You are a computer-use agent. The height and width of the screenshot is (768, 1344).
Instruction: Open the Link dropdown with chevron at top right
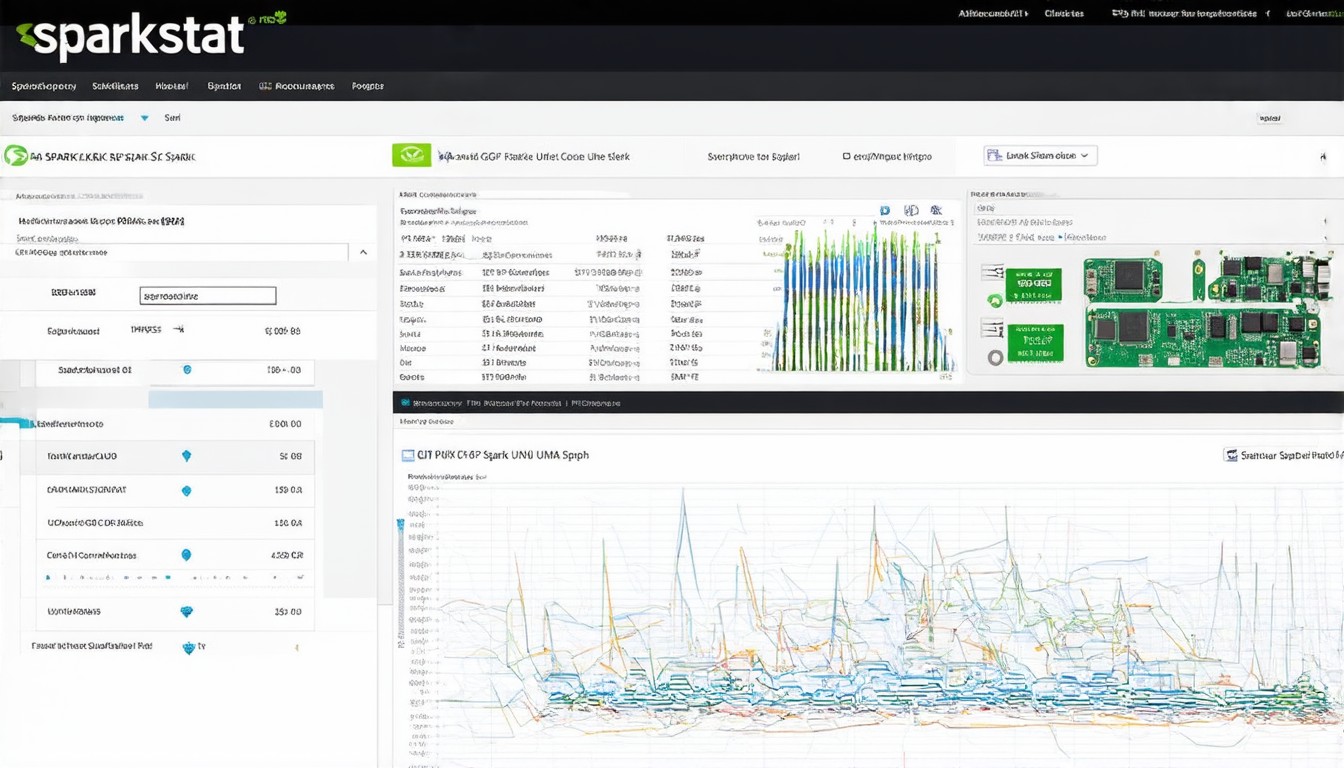[1040, 156]
